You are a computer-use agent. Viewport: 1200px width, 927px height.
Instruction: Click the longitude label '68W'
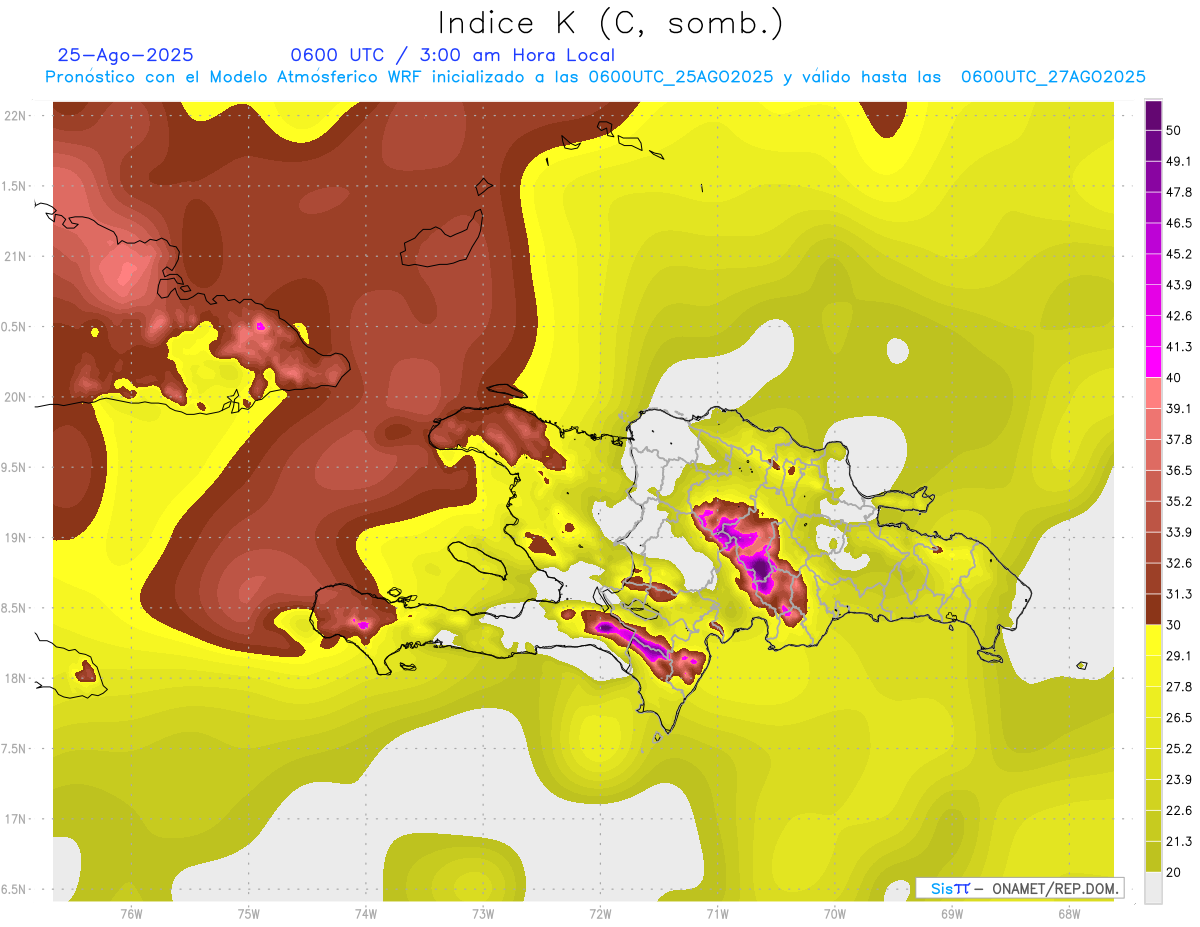[x=1069, y=914]
